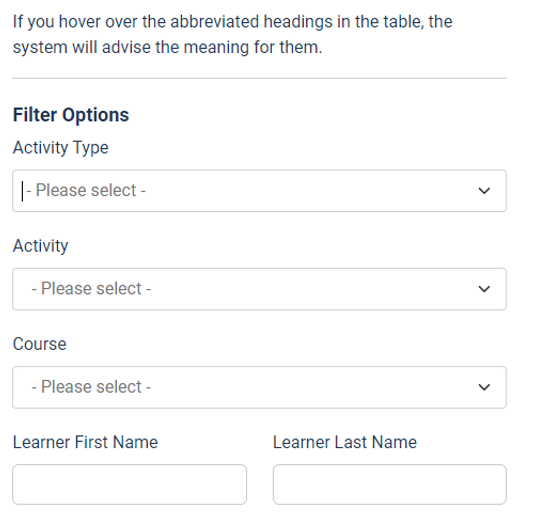Click the chevron icon of Activity select

point(484,289)
